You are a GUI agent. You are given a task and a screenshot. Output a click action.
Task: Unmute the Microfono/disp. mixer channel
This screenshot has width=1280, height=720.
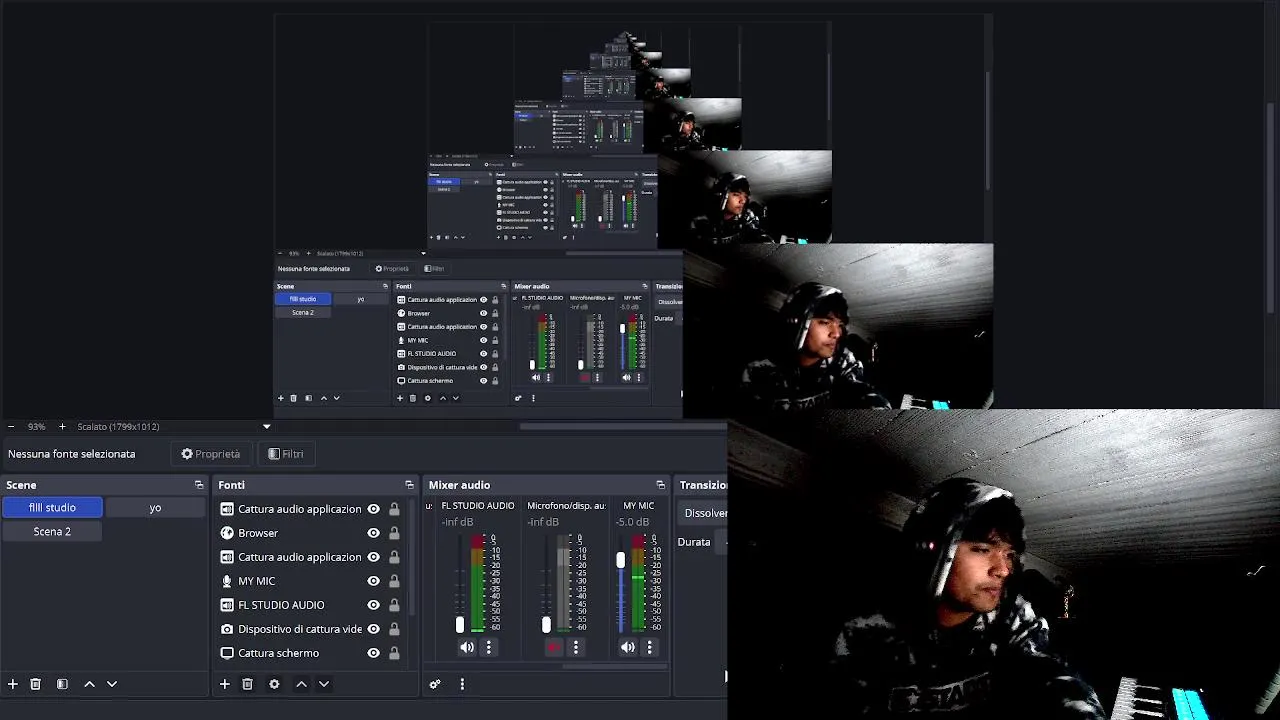(x=554, y=648)
